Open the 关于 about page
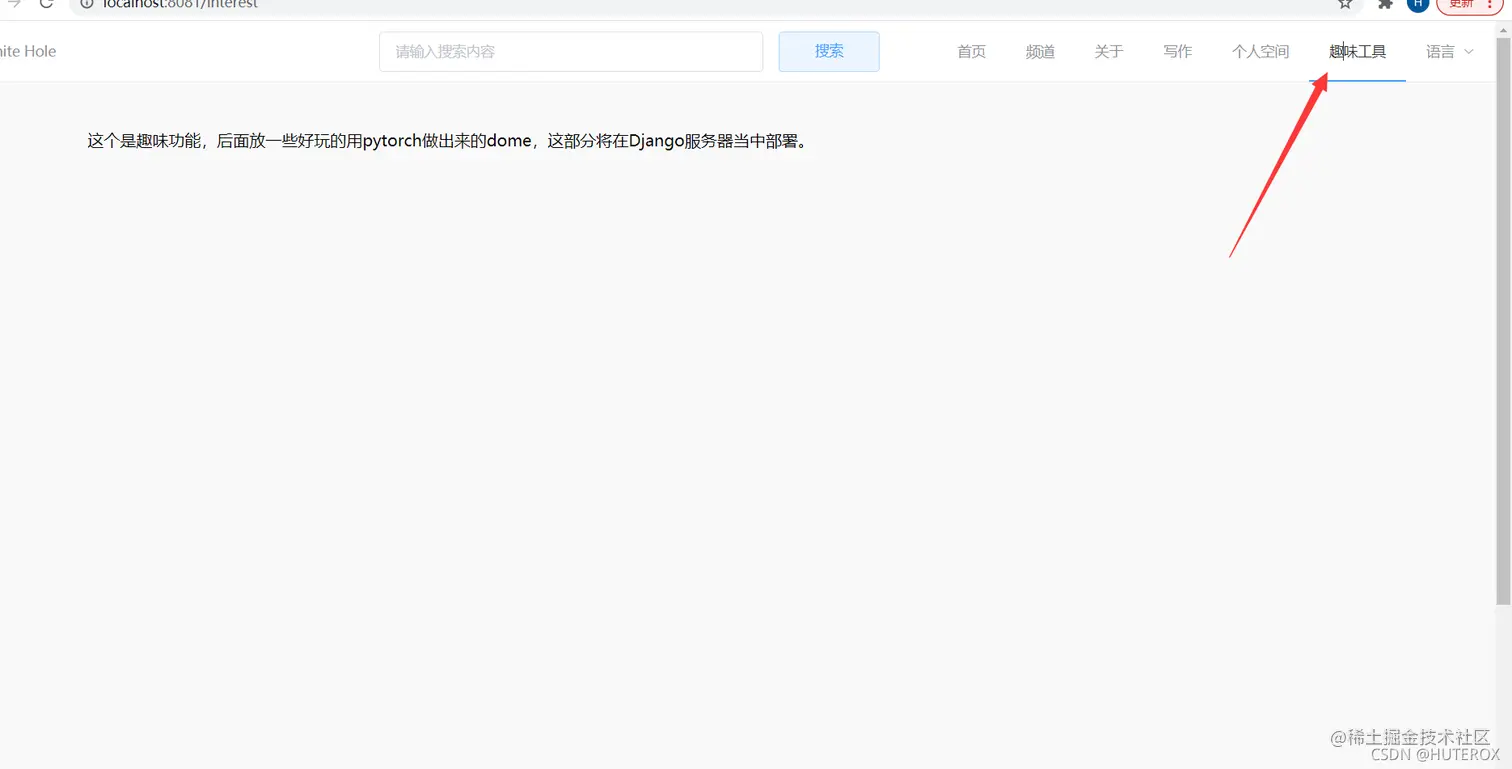Screen dimensions: 1512x769 click(1108, 51)
